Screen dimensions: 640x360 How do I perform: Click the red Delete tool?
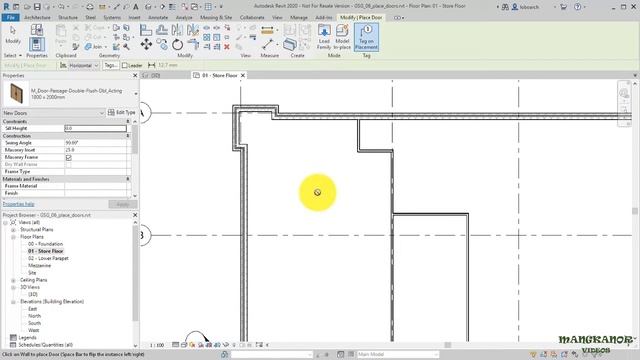coord(227,47)
